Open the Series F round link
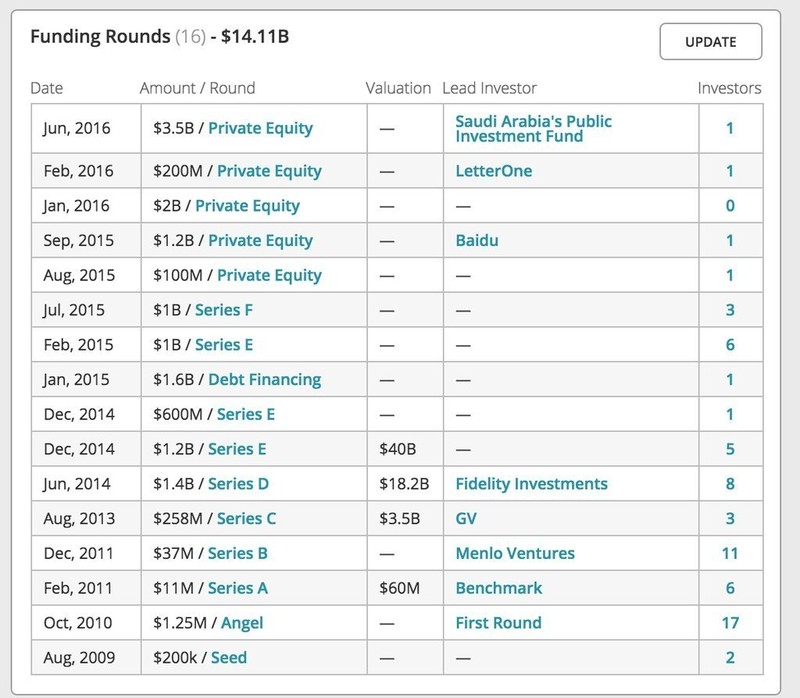The width and height of the screenshot is (800, 698). [x=223, y=310]
